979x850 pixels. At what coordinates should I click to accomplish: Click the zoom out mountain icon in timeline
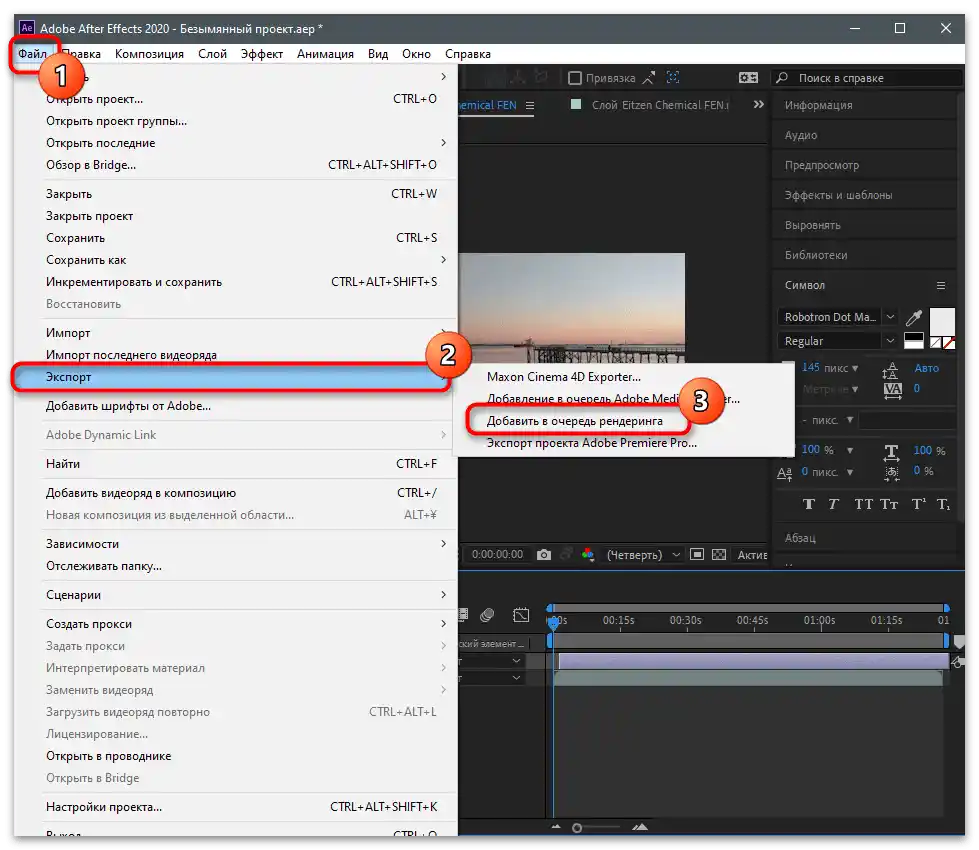tap(556, 827)
